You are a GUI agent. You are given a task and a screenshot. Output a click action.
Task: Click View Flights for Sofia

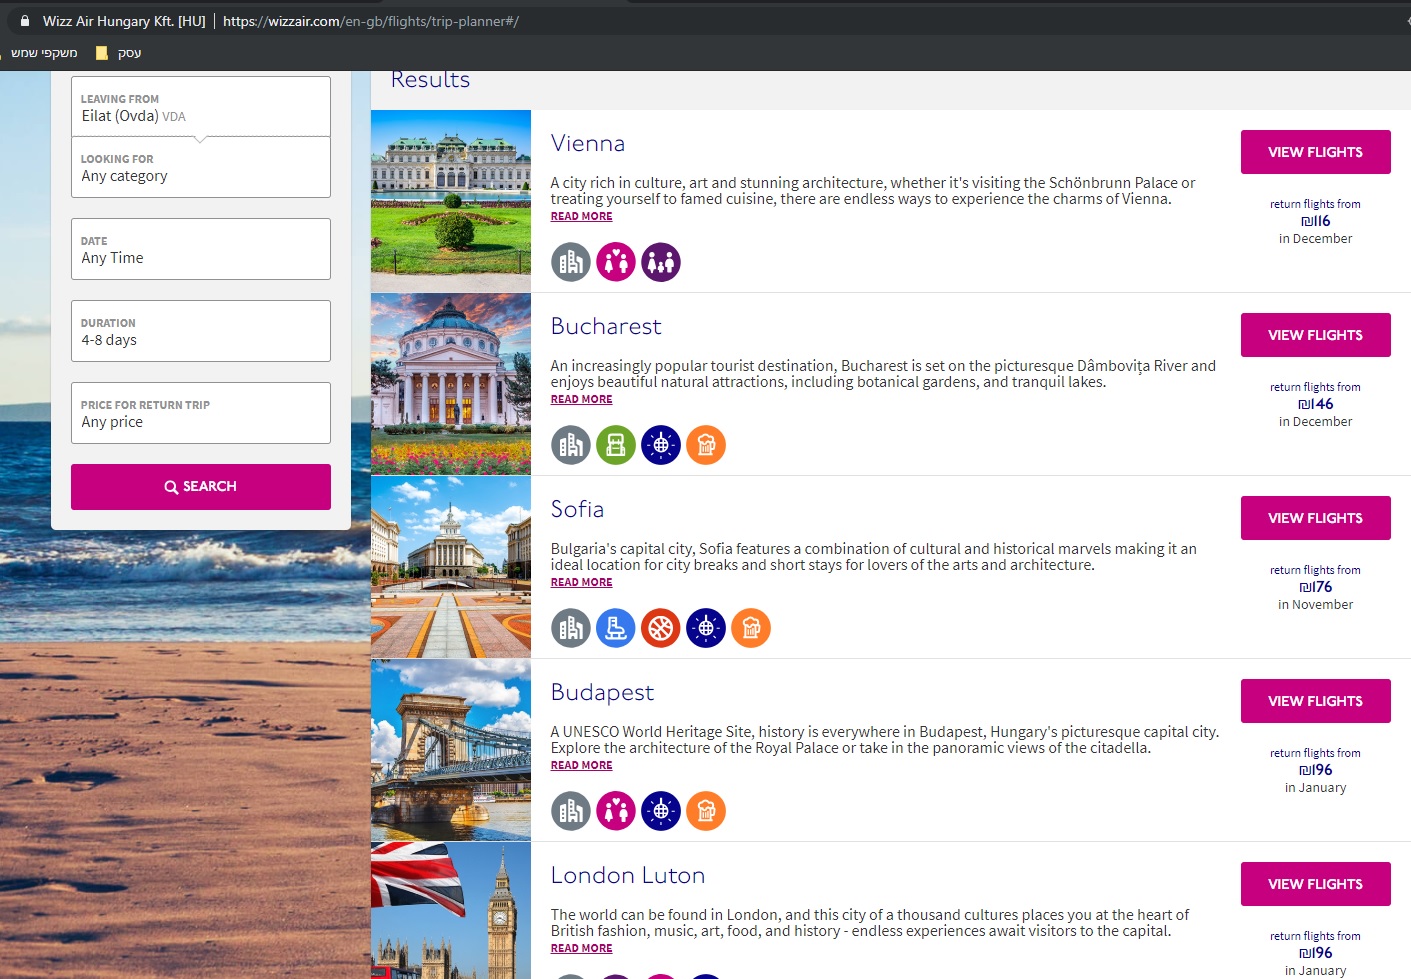click(1316, 518)
